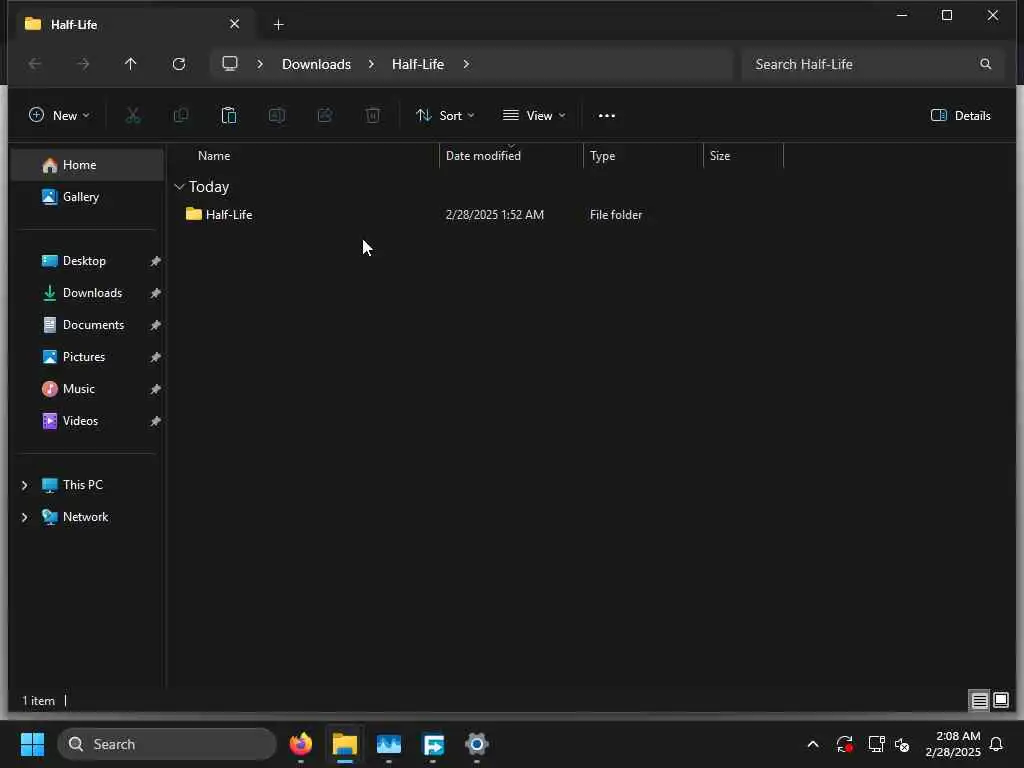Screen dimensions: 1024x768
Task: Select Downloads in the address bar
Action: pyautogui.click(x=316, y=64)
